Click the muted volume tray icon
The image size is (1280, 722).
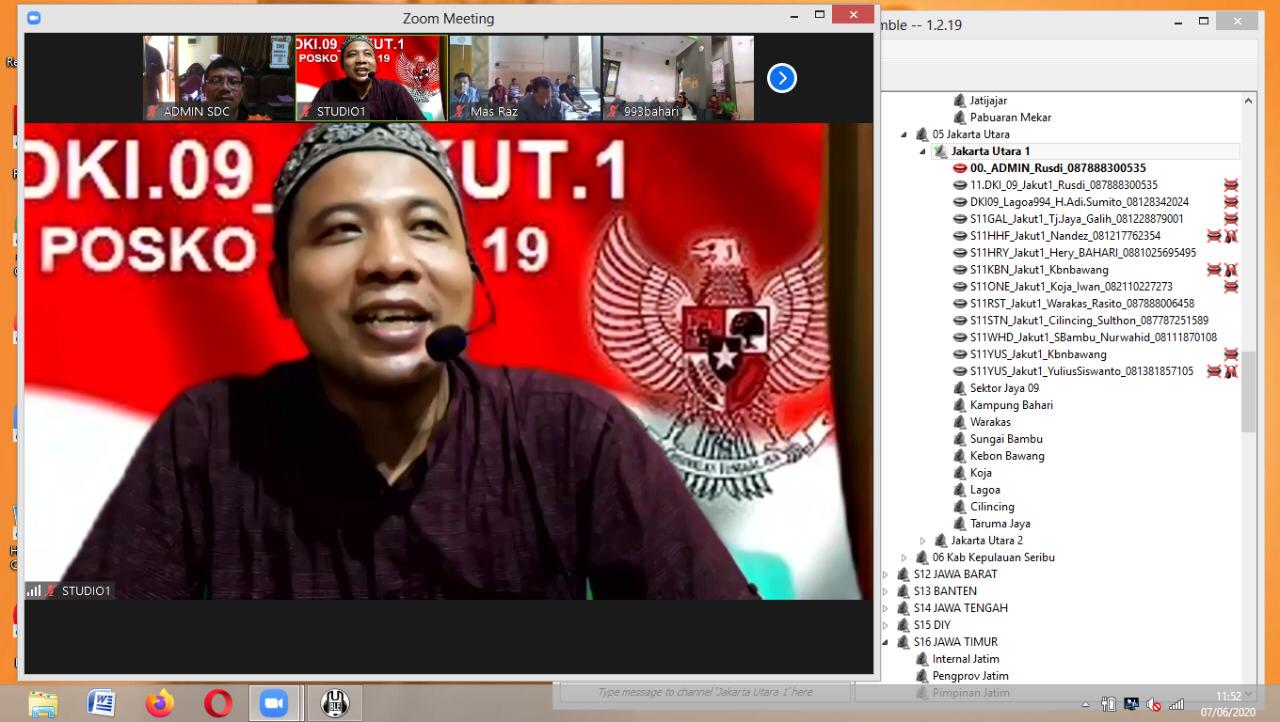pyautogui.click(x=1153, y=704)
